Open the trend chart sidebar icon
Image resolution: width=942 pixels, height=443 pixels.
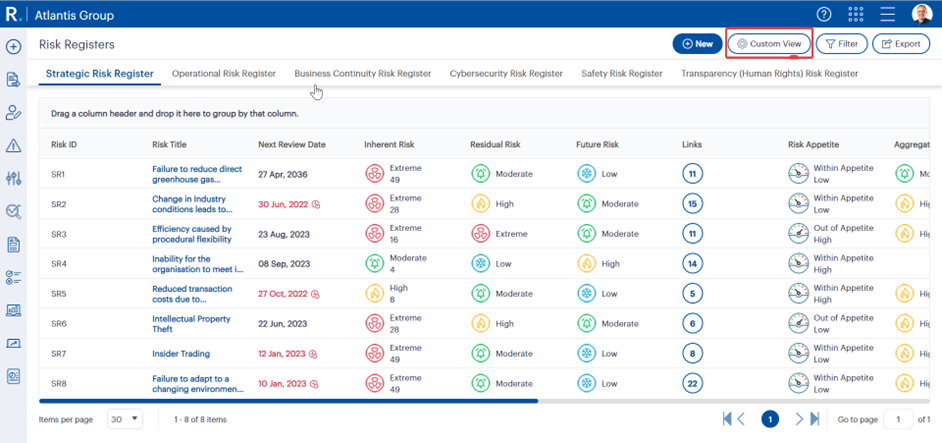coord(13,343)
